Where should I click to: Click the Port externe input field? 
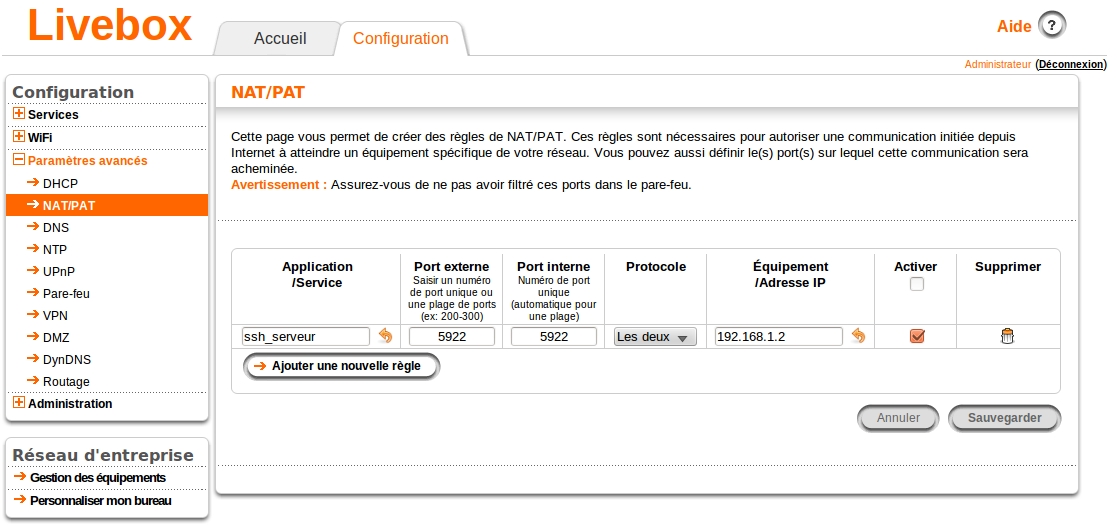(x=452, y=337)
